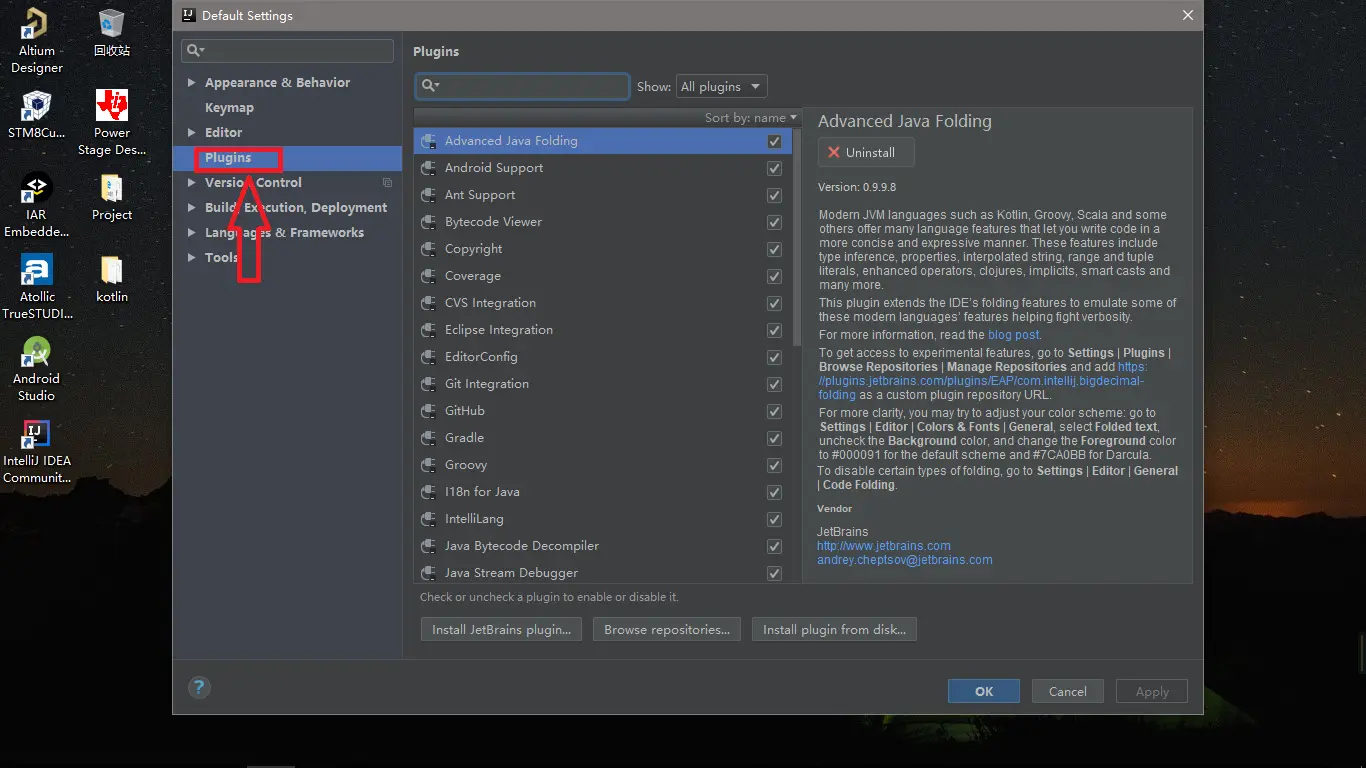Click plugin icon beside Java Bytecode Decompiler
Image resolution: width=1366 pixels, height=768 pixels.
pos(428,546)
